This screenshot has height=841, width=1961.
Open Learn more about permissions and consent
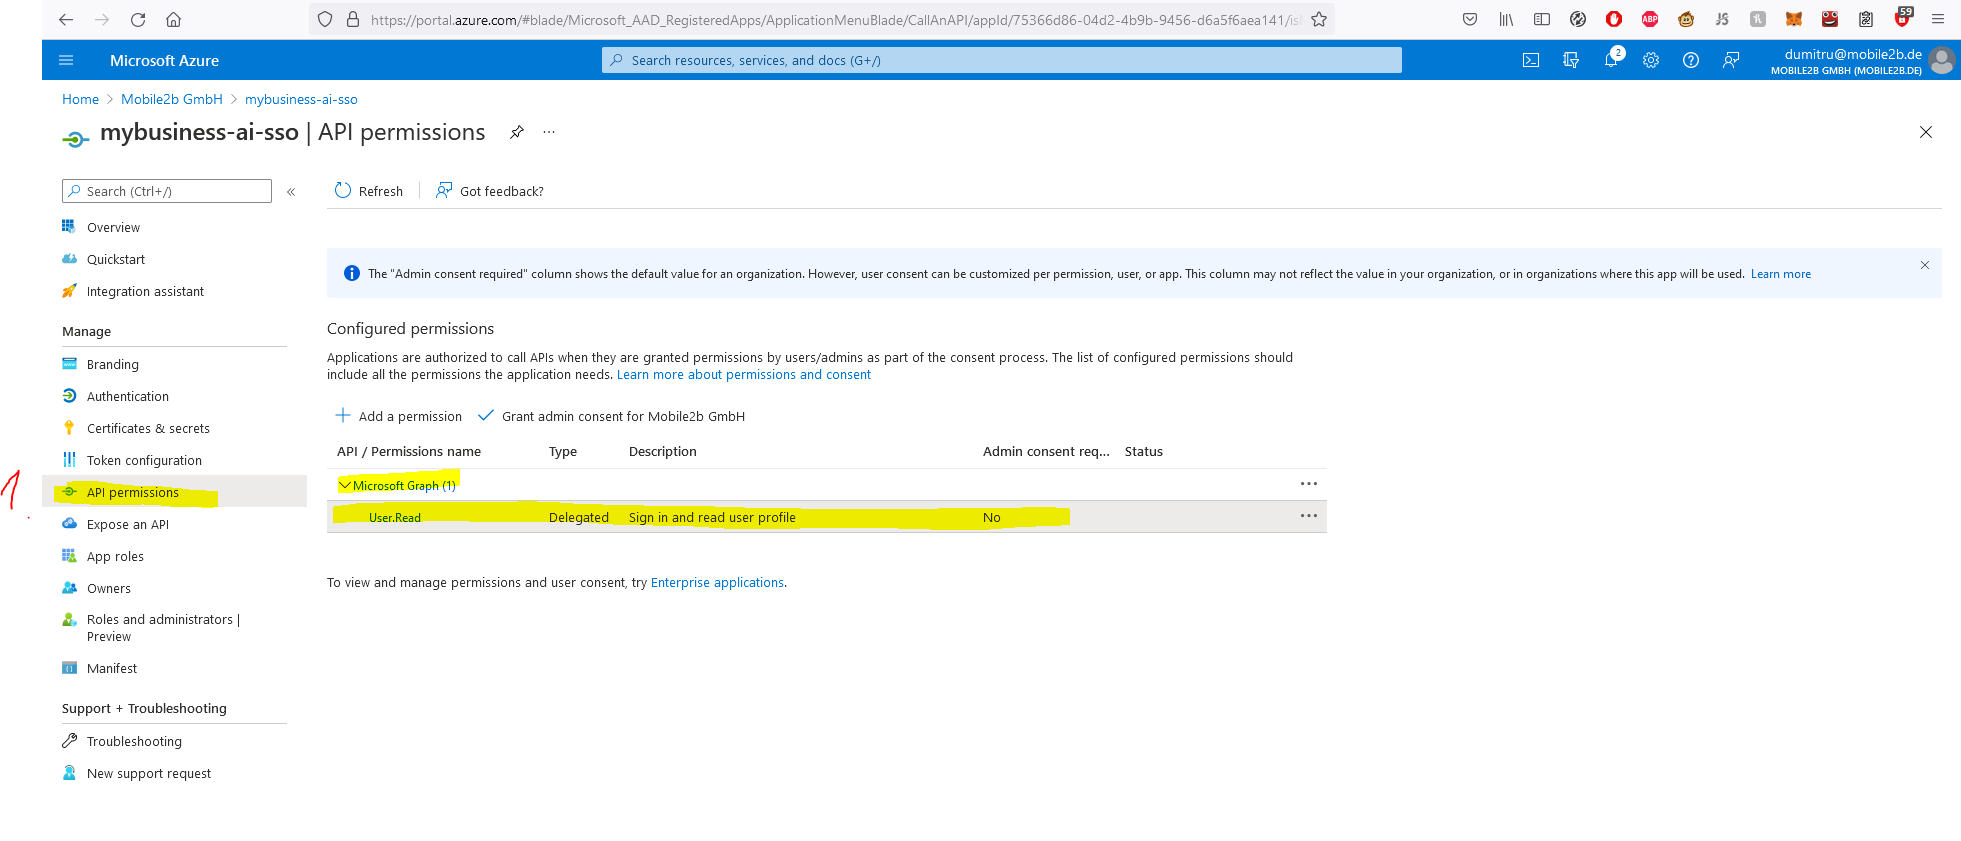pyautogui.click(x=743, y=375)
